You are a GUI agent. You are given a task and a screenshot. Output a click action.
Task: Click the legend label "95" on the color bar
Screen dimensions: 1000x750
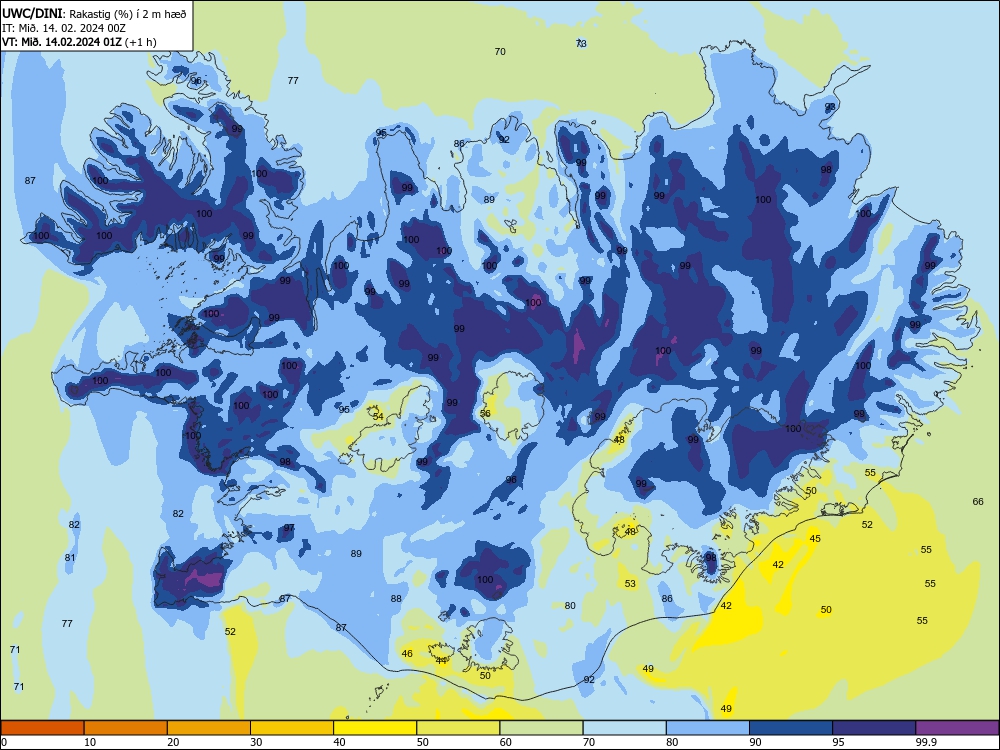[838, 742]
